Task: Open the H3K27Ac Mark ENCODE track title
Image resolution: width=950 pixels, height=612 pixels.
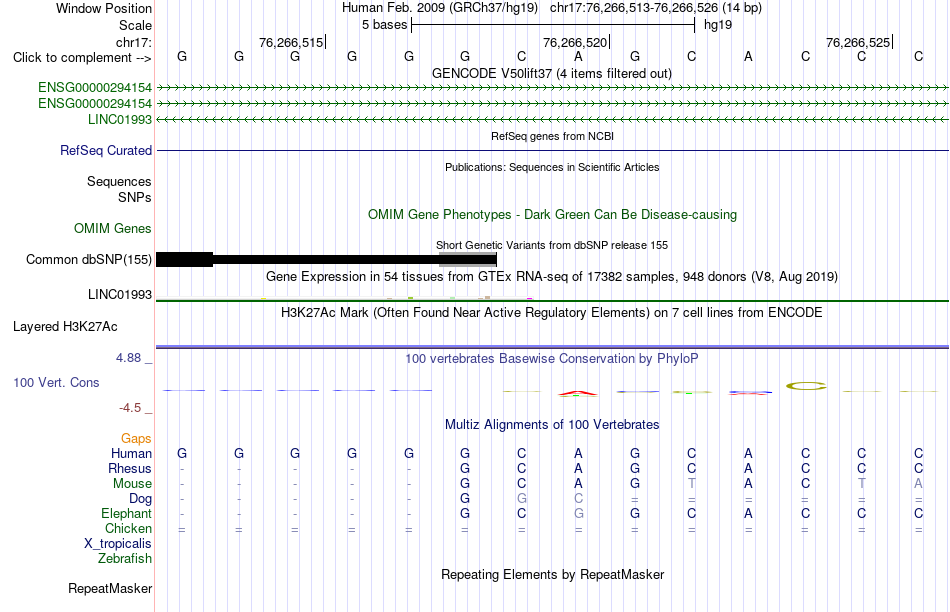Action: (x=552, y=313)
